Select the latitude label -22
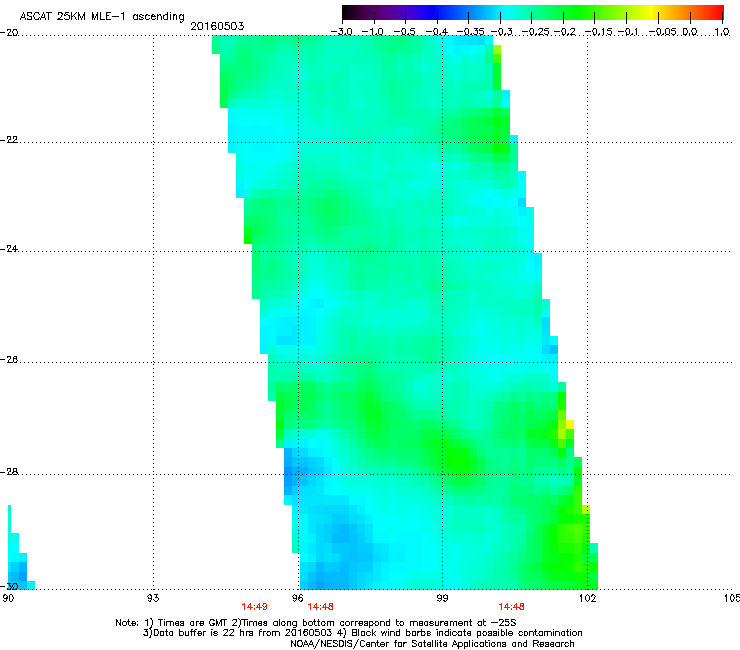Image resolution: width=740 pixels, height=650 pixels. click(9, 140)
